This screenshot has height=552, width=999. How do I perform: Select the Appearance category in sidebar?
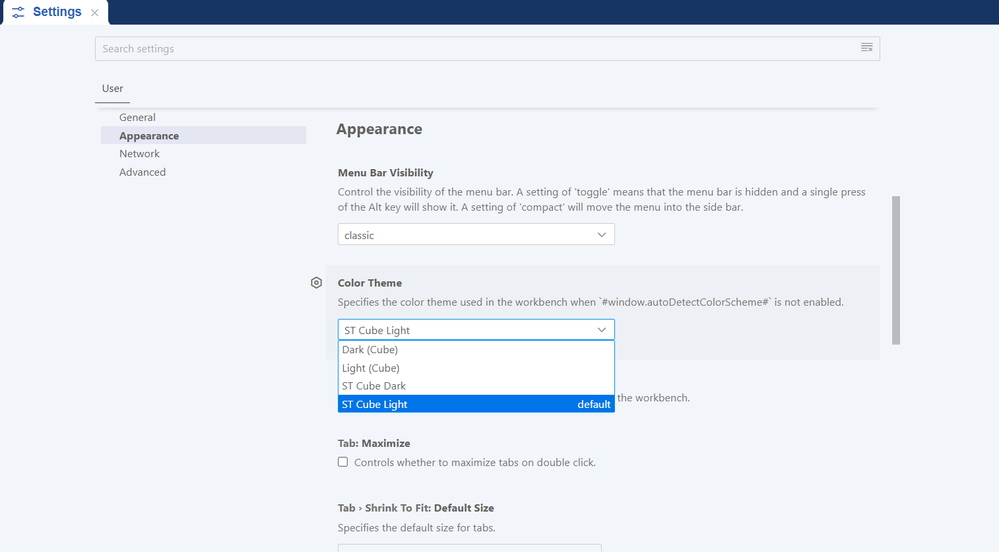(x=149, y=136)
